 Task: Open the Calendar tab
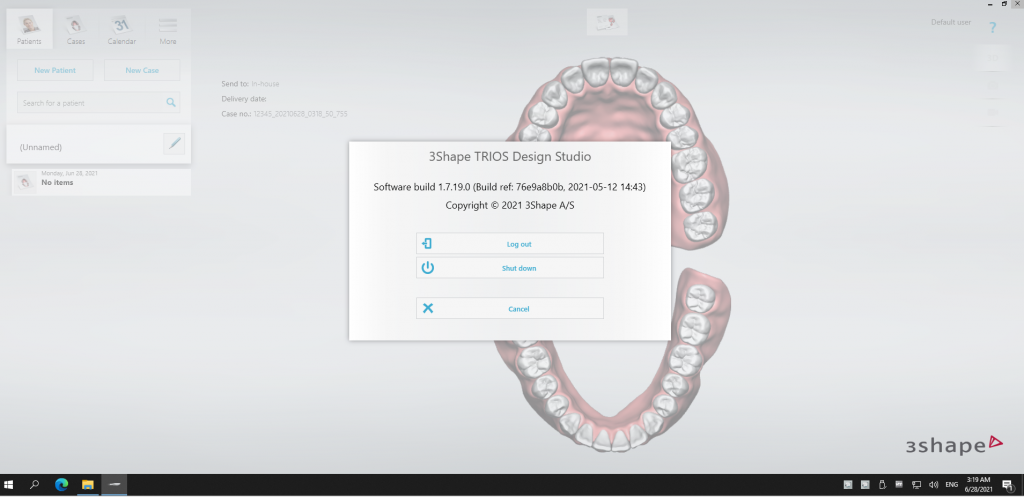tap(121, 29)
